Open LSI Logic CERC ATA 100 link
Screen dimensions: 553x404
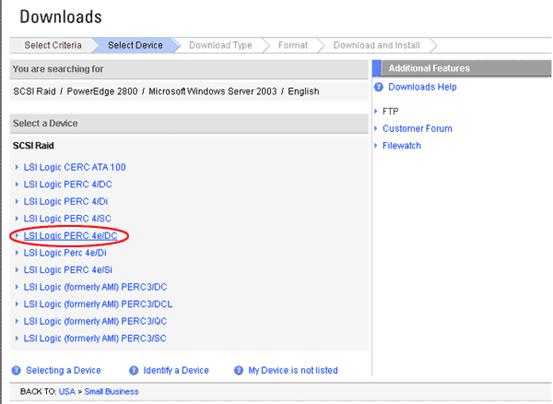point(75,167)
